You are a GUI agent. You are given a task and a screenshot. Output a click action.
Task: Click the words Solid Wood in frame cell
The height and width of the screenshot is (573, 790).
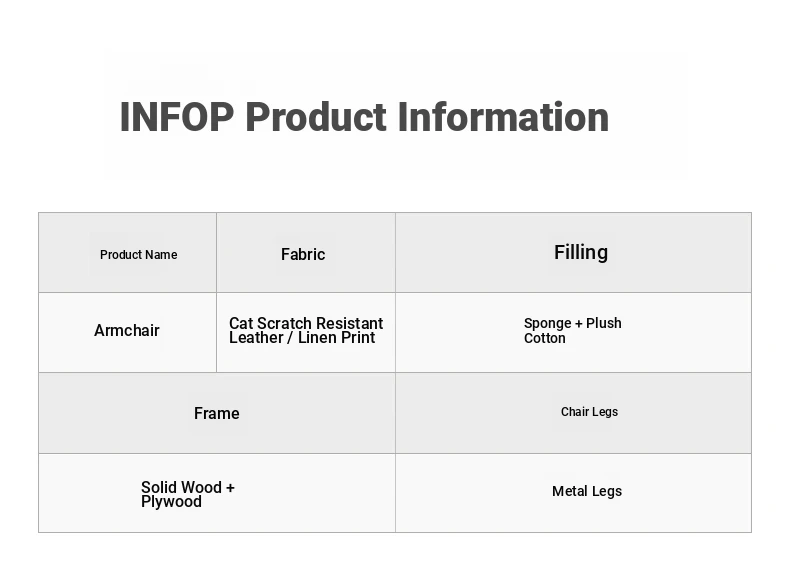pos(181,488)
